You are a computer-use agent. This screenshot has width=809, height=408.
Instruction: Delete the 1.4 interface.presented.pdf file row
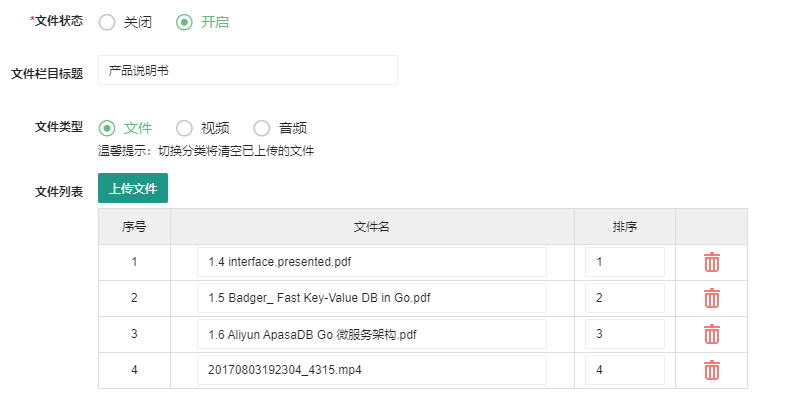711,262
